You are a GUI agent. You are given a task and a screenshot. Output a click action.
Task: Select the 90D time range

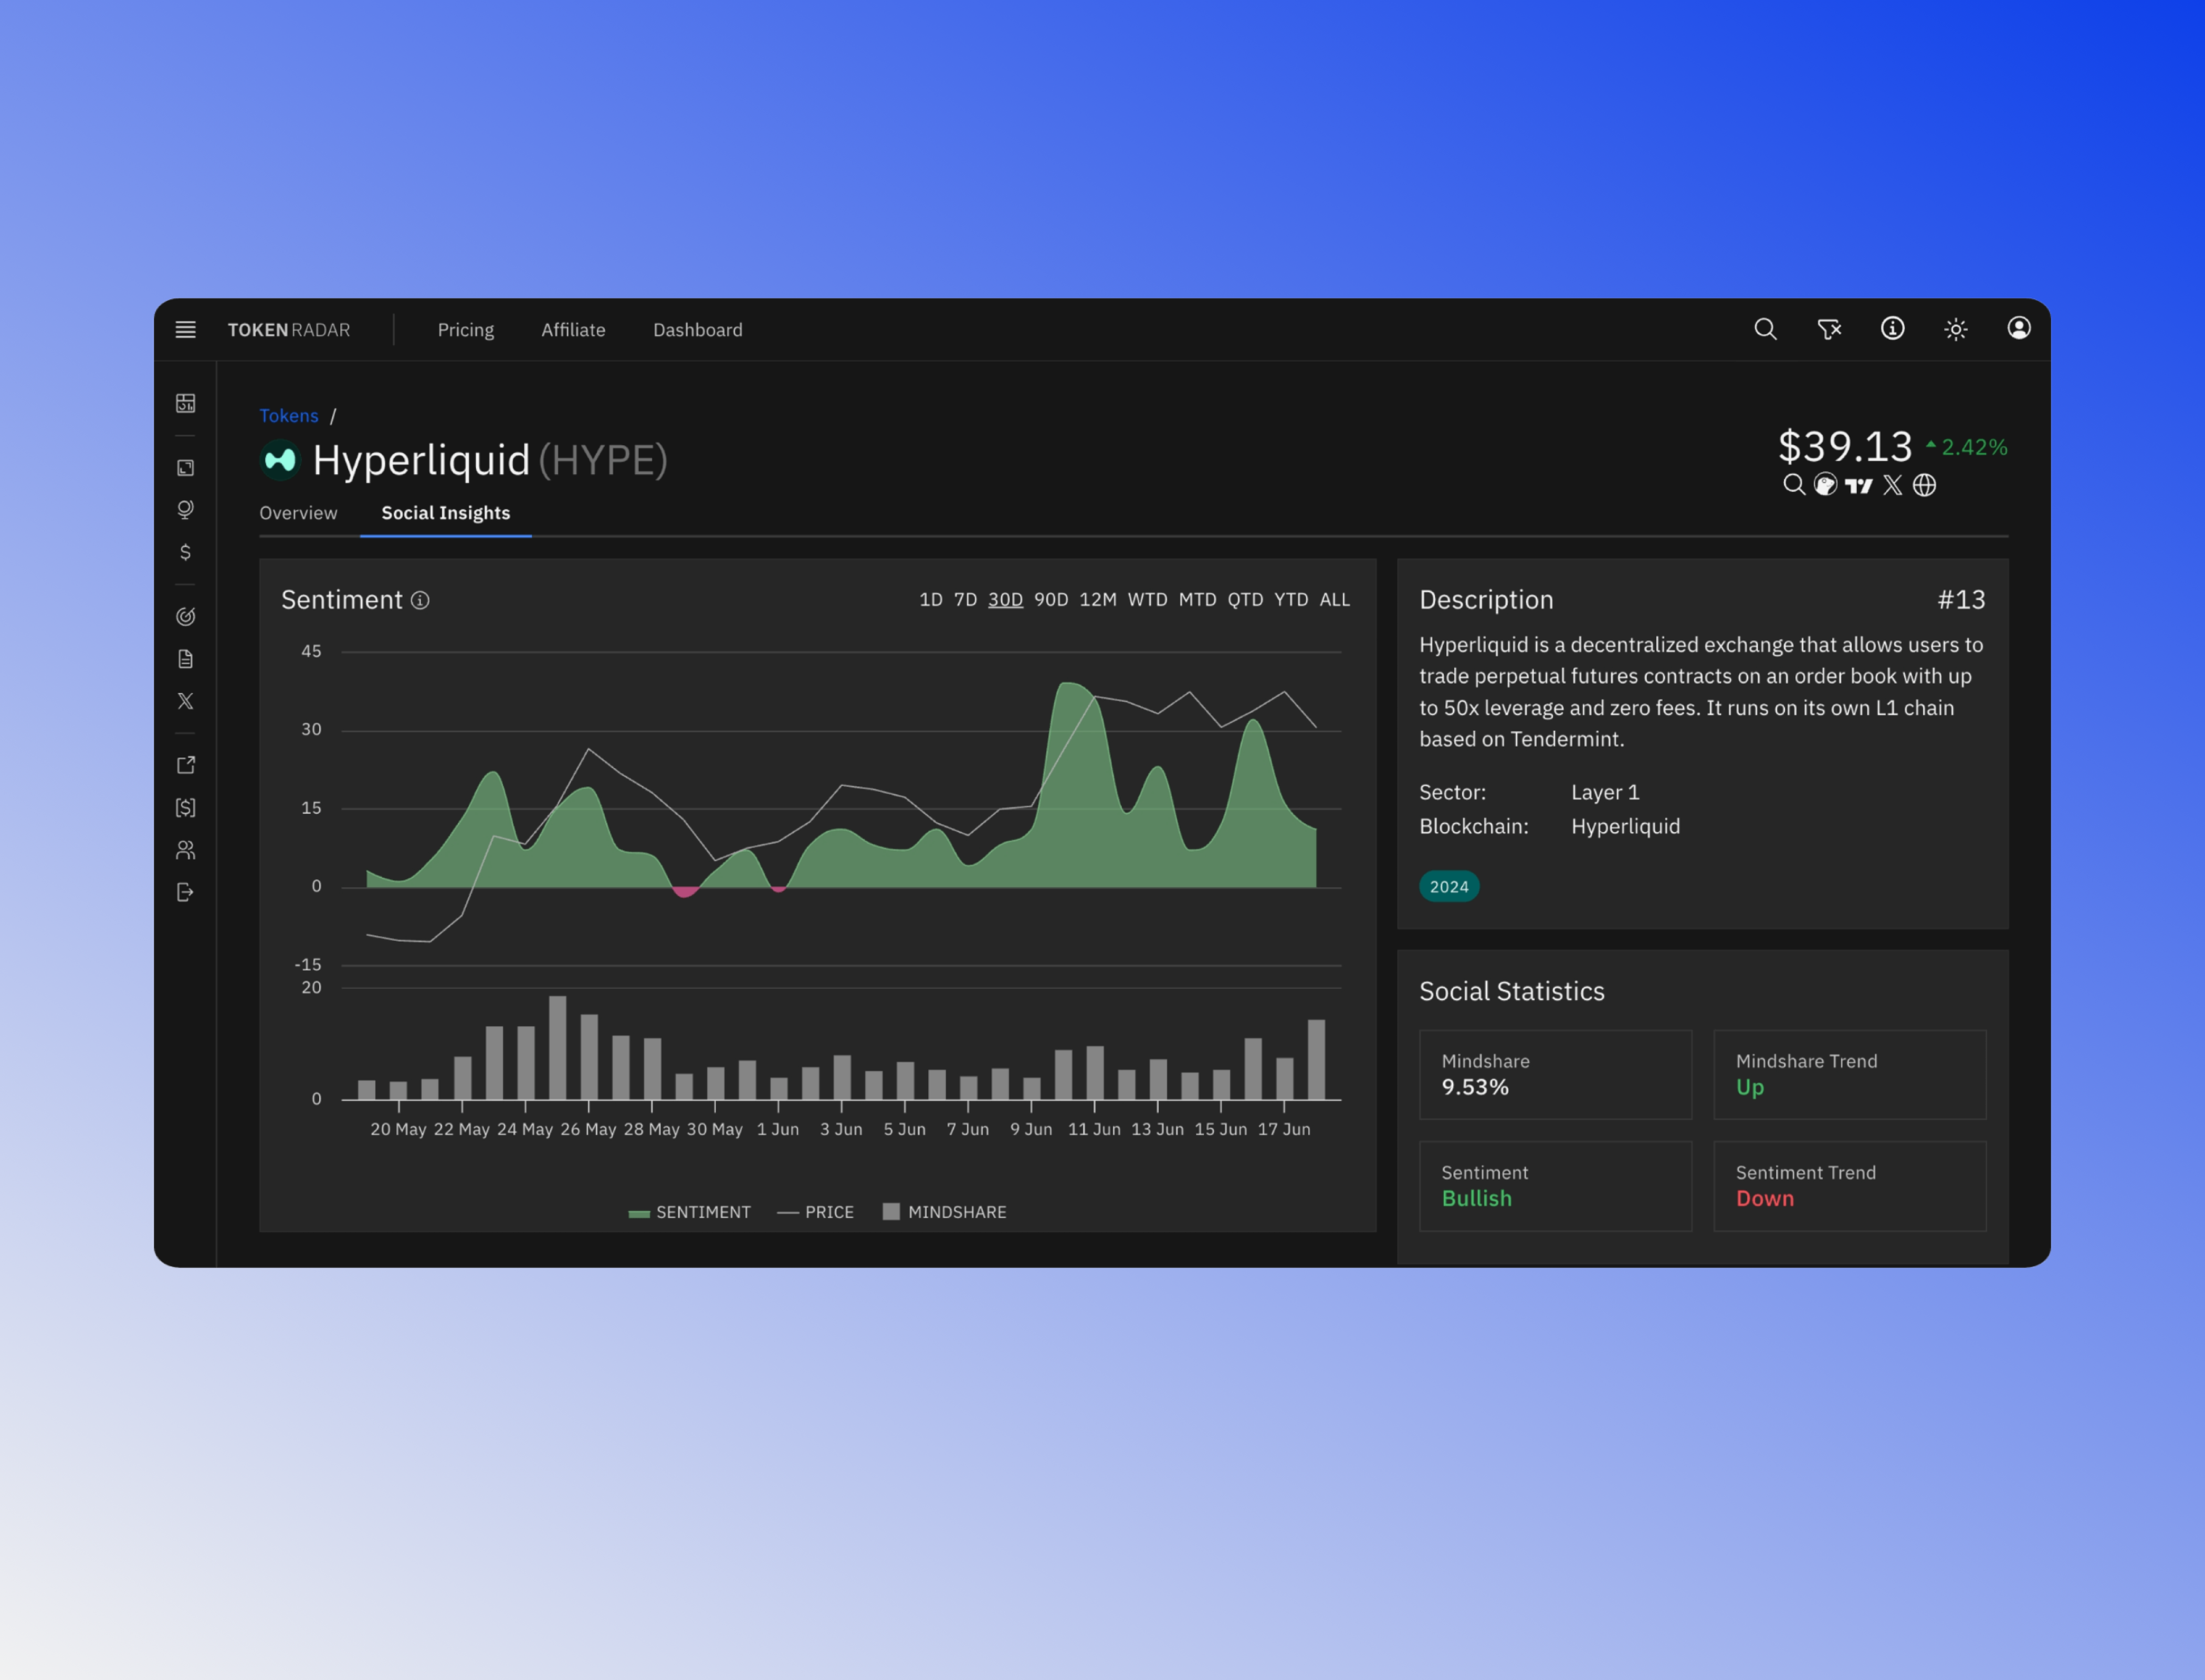coord(1051,600)
